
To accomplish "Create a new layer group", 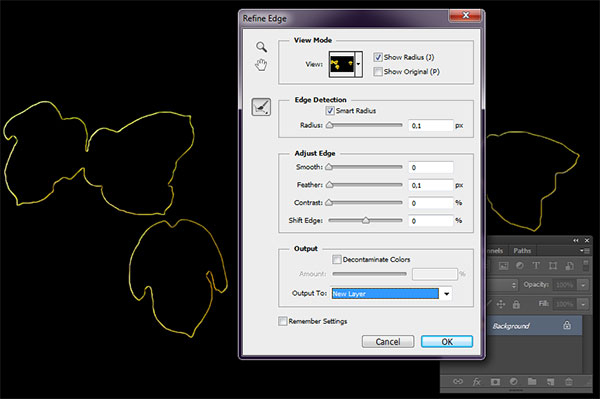I will (532, 381).
